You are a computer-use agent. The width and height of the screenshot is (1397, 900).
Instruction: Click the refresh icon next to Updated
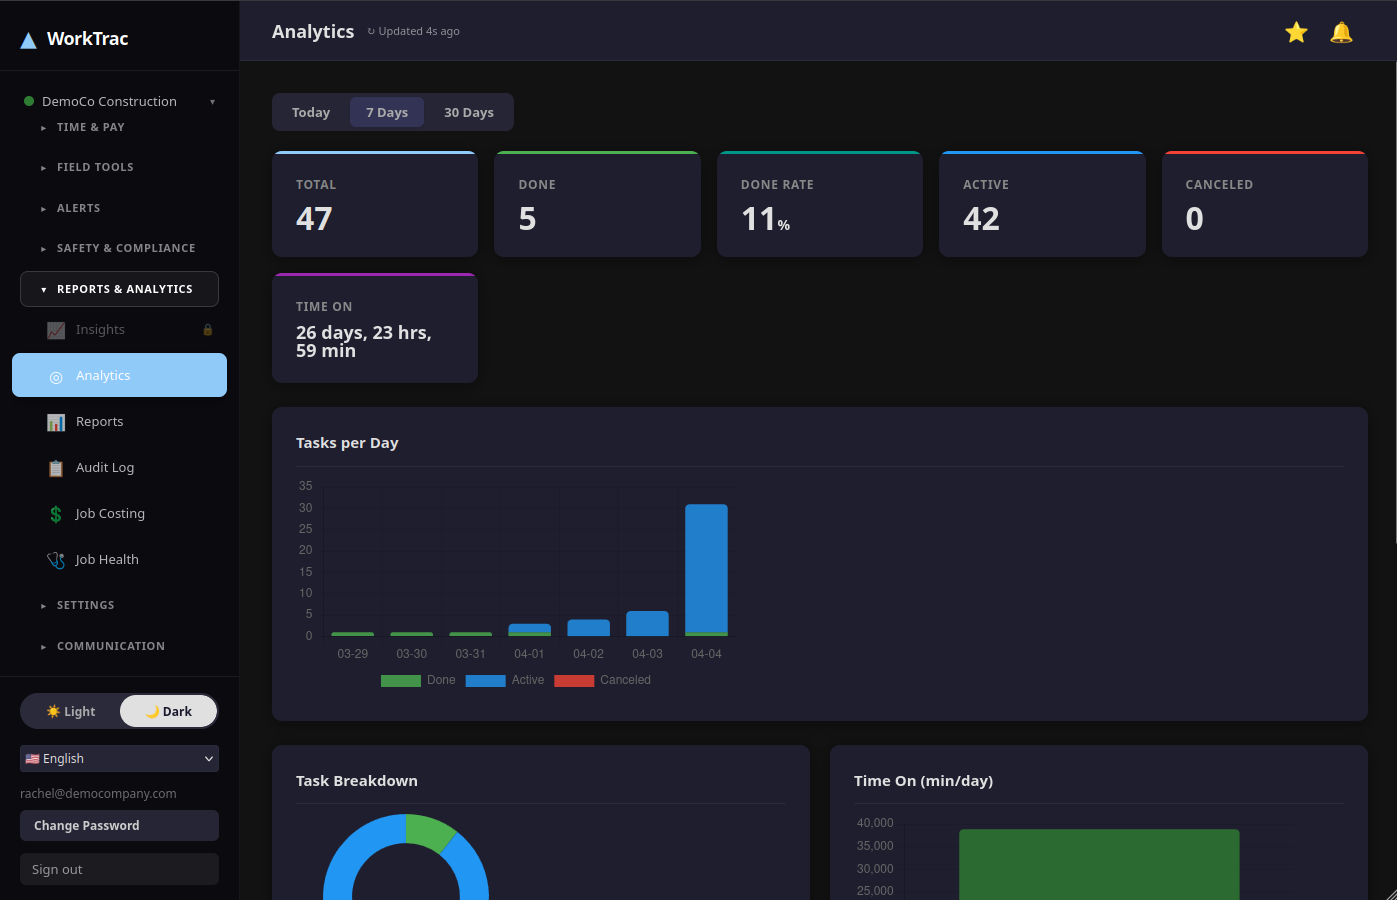click(371, 31)
